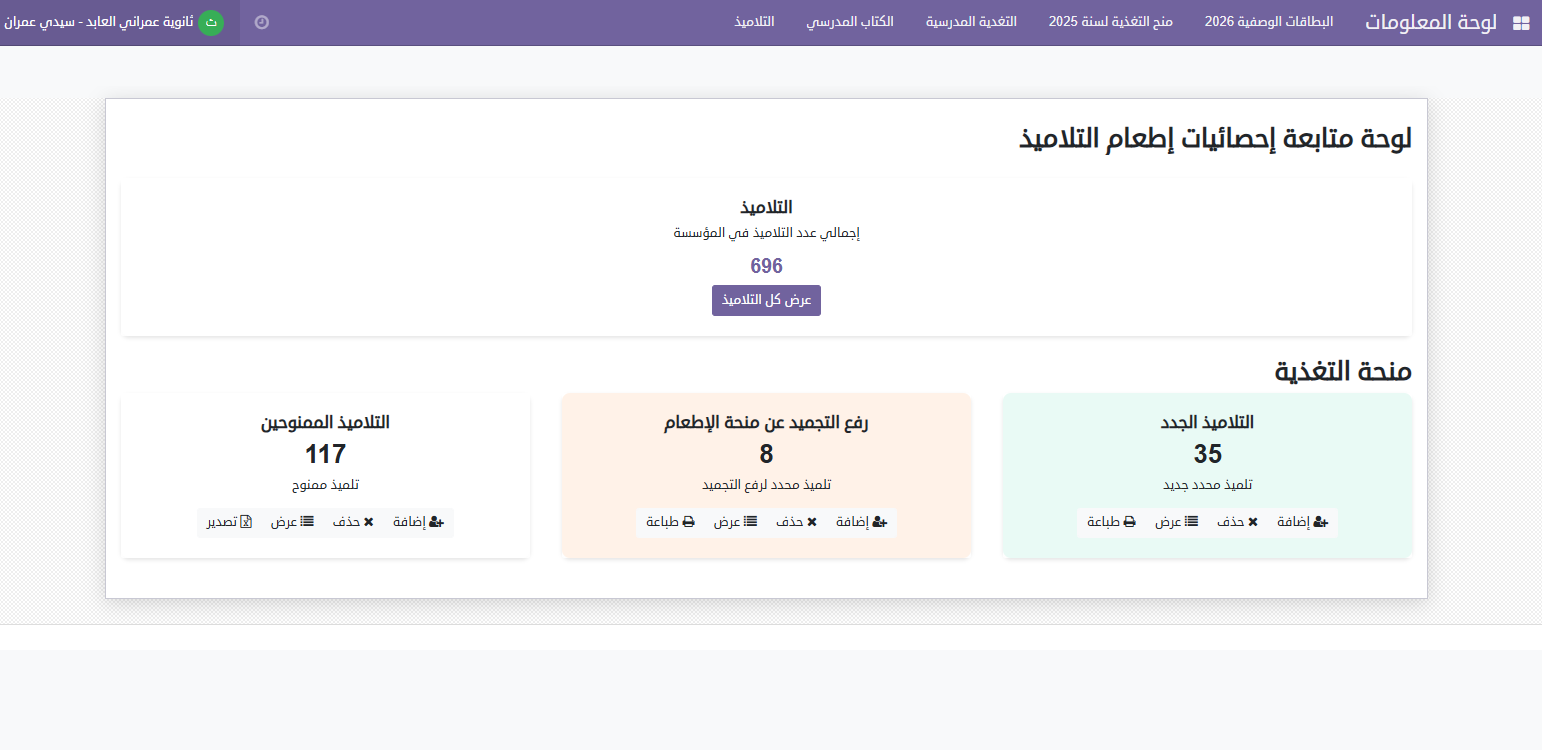Click the عرض كل التلاميذ button

766,300
